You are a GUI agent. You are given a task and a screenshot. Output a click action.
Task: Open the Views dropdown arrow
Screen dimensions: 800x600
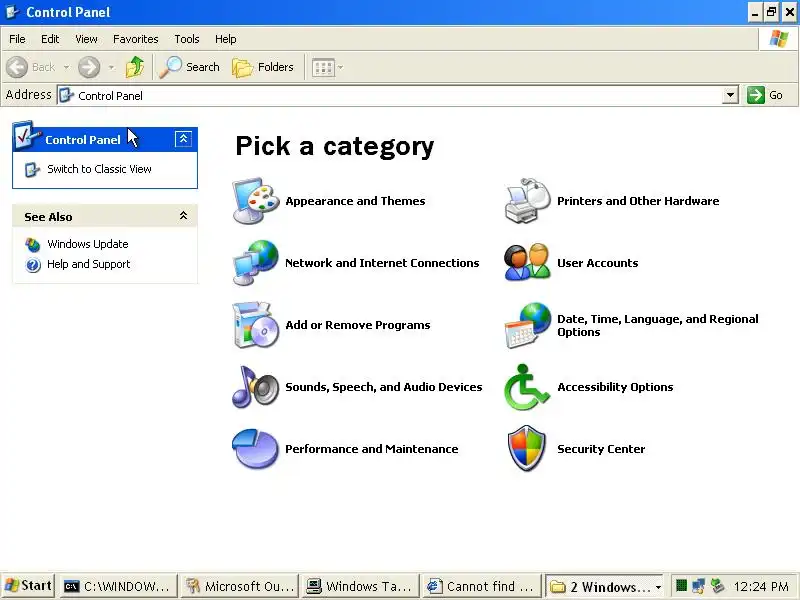[x=340, y=67]
